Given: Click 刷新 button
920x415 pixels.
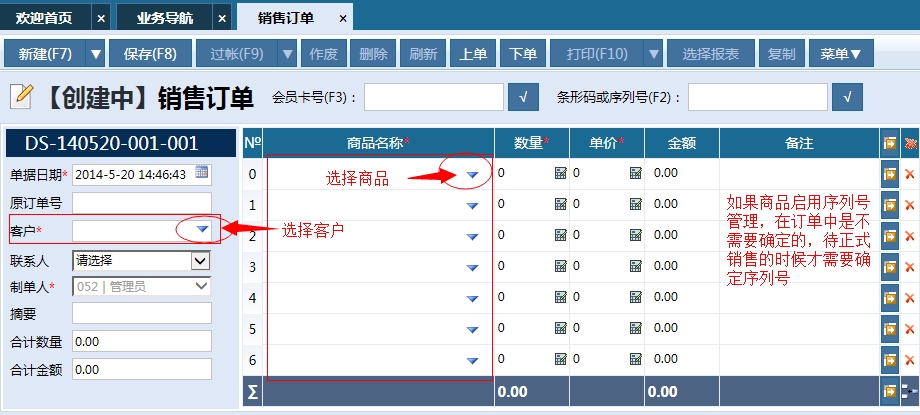Looking at the screenshot, I should [423, 54].
